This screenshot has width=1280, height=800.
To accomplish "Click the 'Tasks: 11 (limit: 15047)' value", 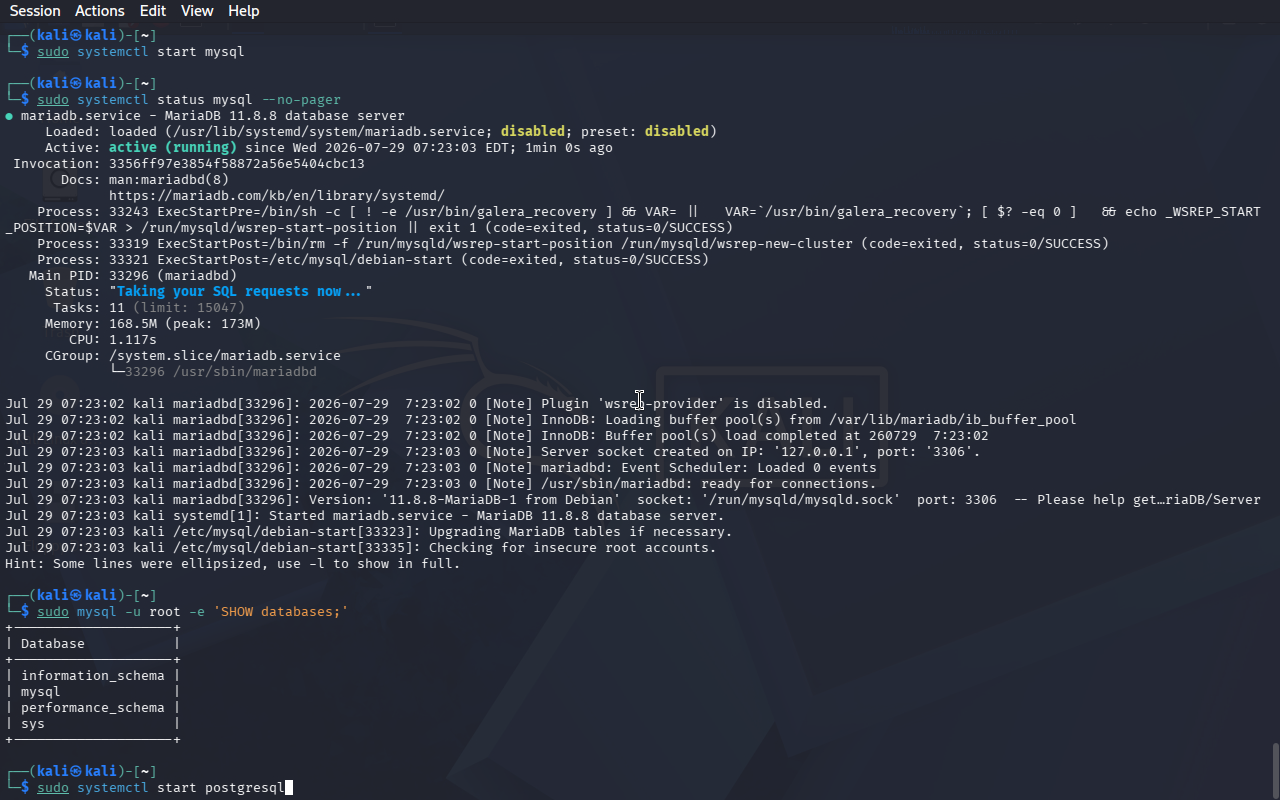I will point(177,308).
